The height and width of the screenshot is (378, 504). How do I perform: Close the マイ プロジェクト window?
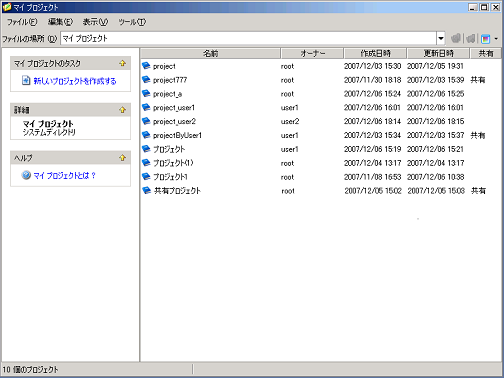[x=496, y=7]
